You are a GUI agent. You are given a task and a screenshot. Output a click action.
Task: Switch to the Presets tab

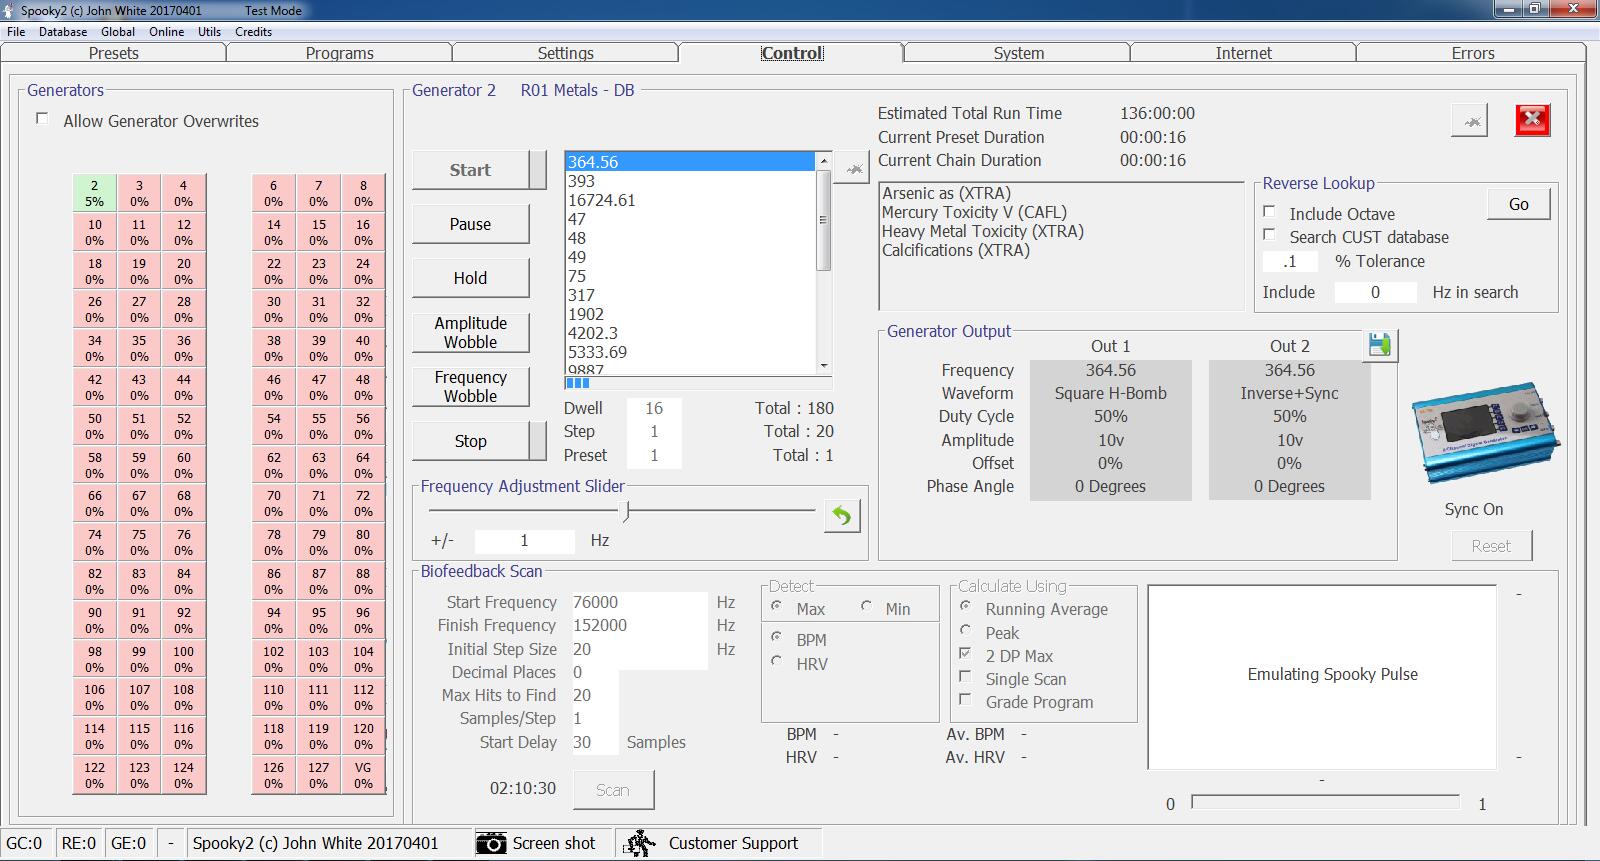(114, 53)
